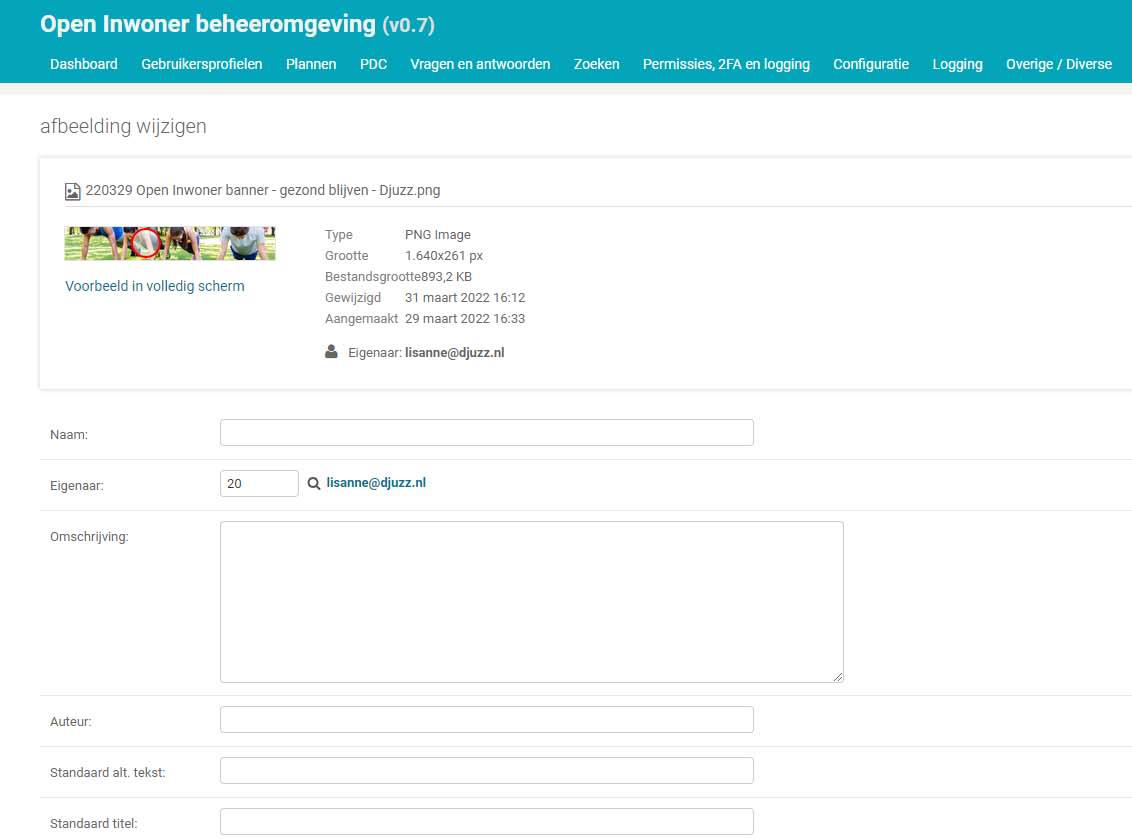
Task: Click the Omschrijving textarea resize handle
Action: tap(837, 676)
